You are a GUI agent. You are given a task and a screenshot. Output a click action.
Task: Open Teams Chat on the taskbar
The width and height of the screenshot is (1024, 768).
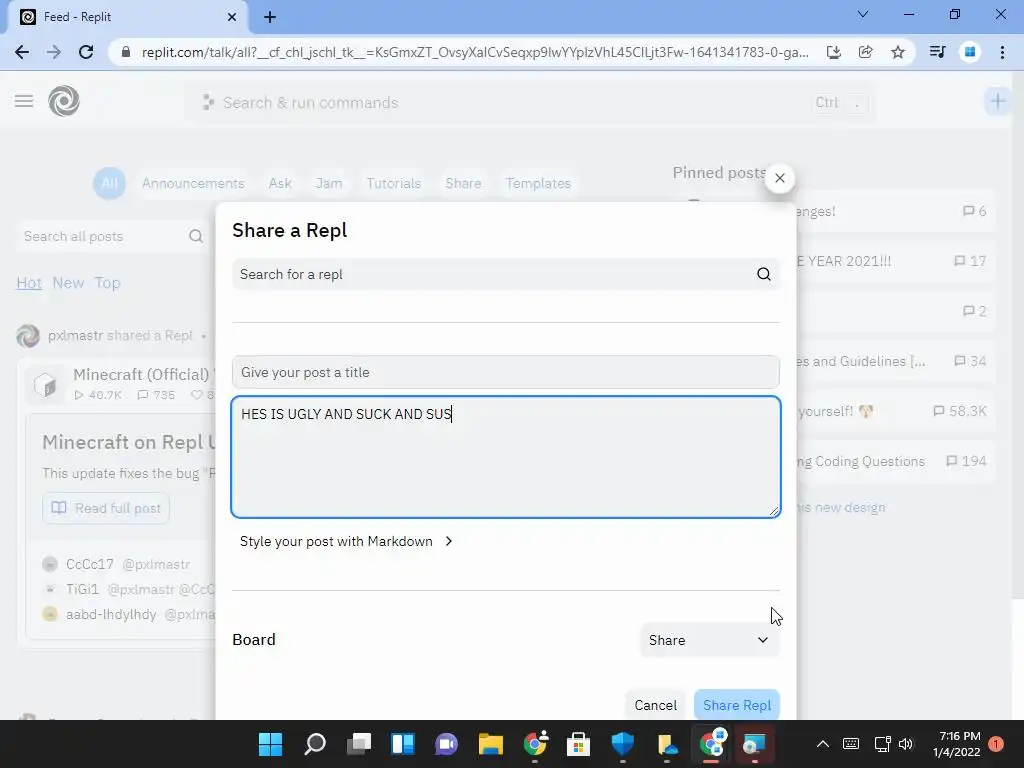point(447,744)
